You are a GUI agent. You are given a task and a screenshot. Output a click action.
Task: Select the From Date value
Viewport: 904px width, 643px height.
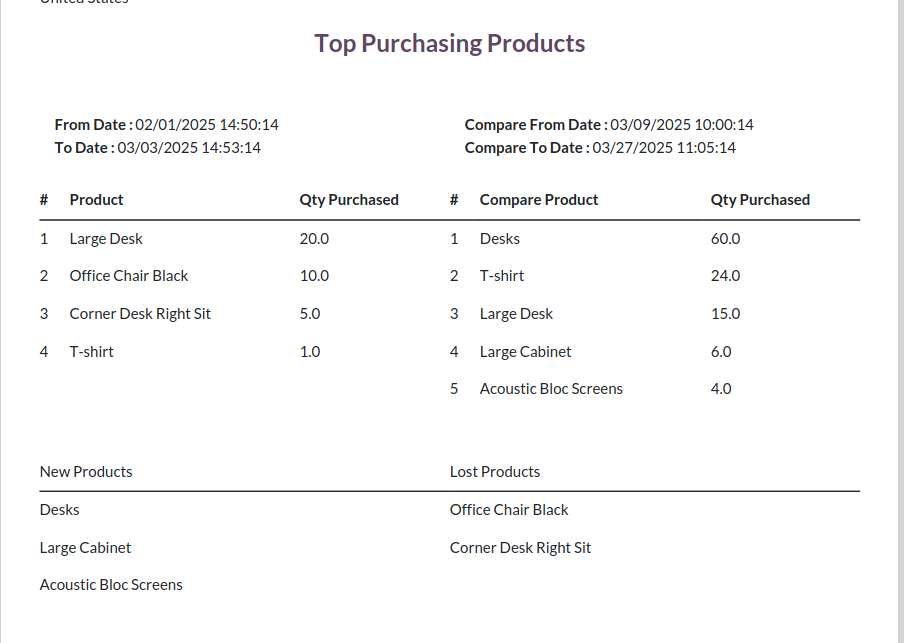(x=207, y=125)
